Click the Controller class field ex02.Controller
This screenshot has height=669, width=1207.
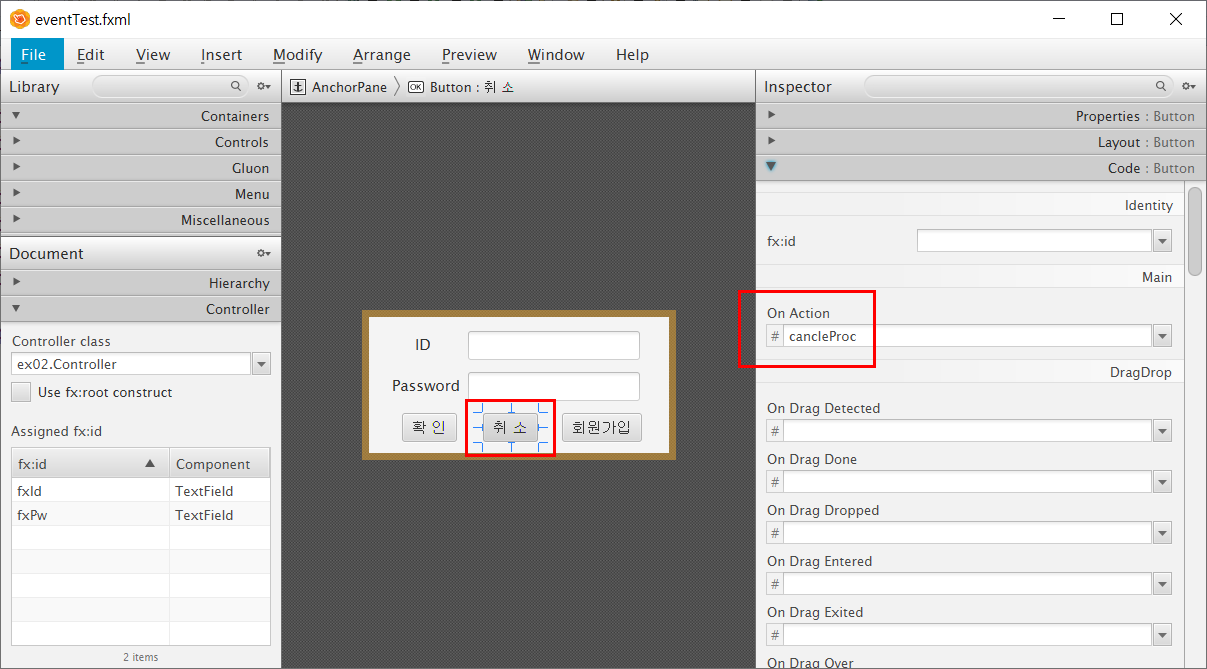(x=131, y=364)
